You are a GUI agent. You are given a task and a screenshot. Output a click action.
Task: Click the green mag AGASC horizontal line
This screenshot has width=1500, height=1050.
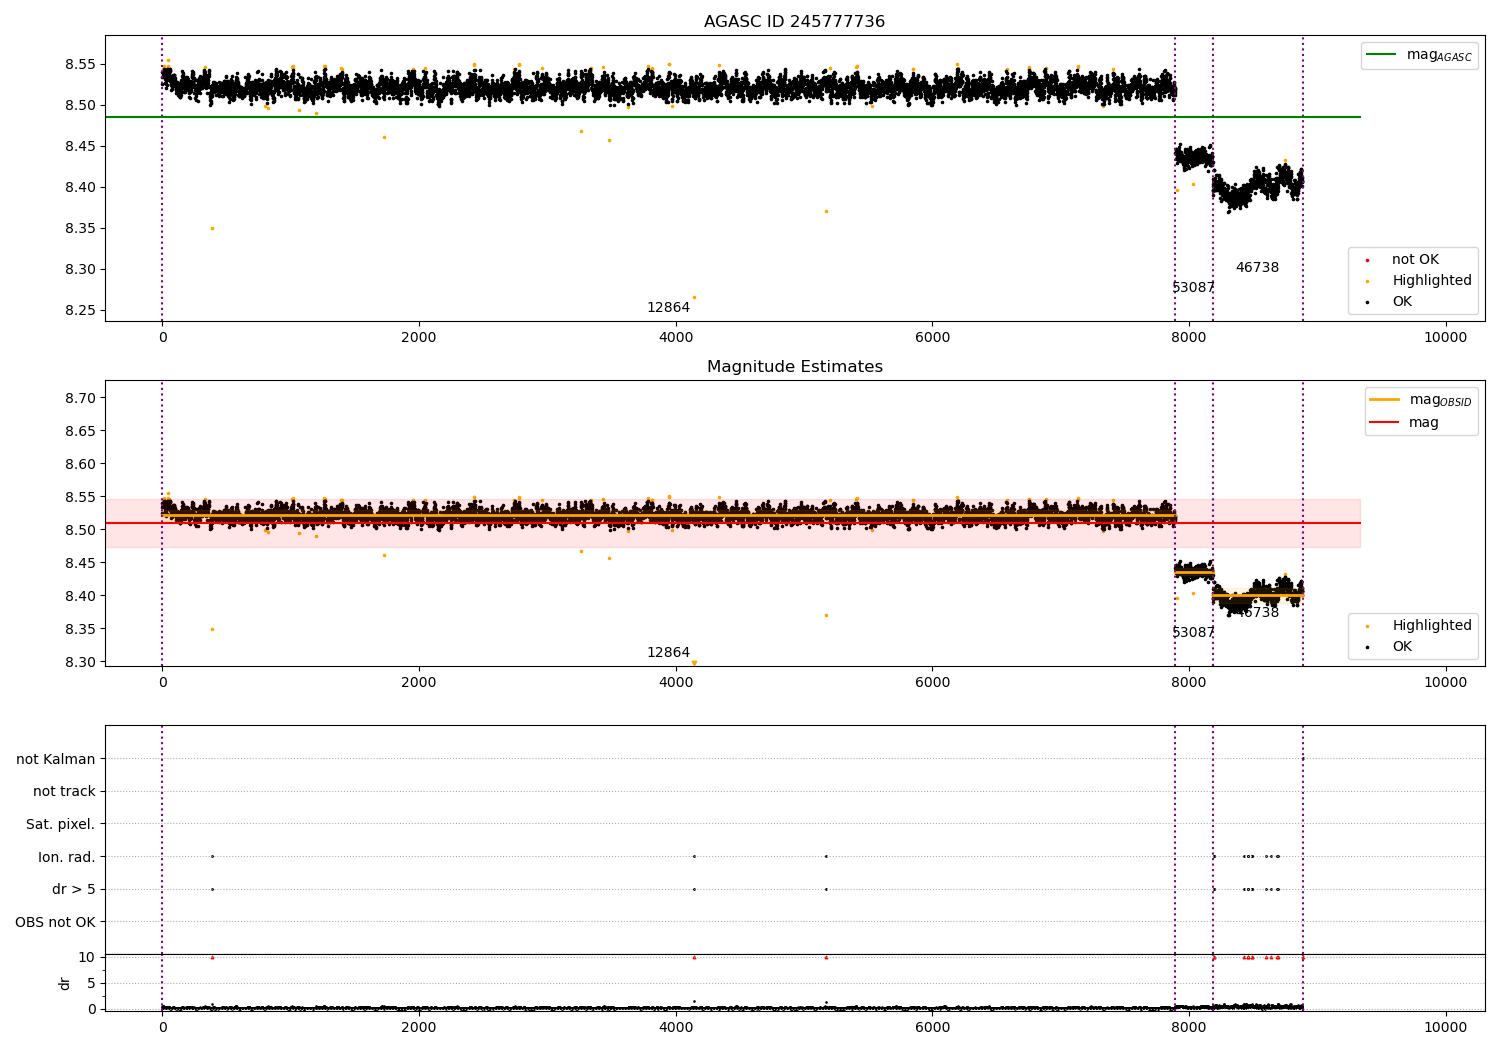(732, 117)
